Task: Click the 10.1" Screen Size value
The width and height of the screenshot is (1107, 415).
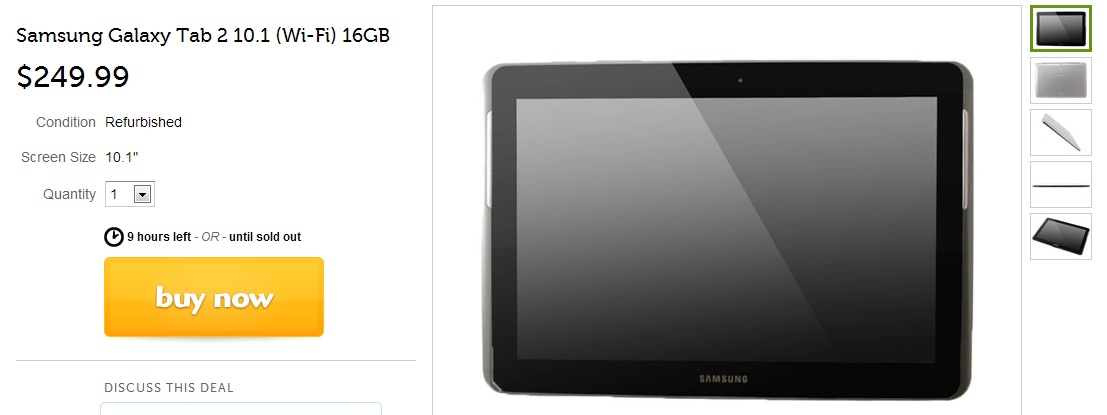Action: (121, 157)
